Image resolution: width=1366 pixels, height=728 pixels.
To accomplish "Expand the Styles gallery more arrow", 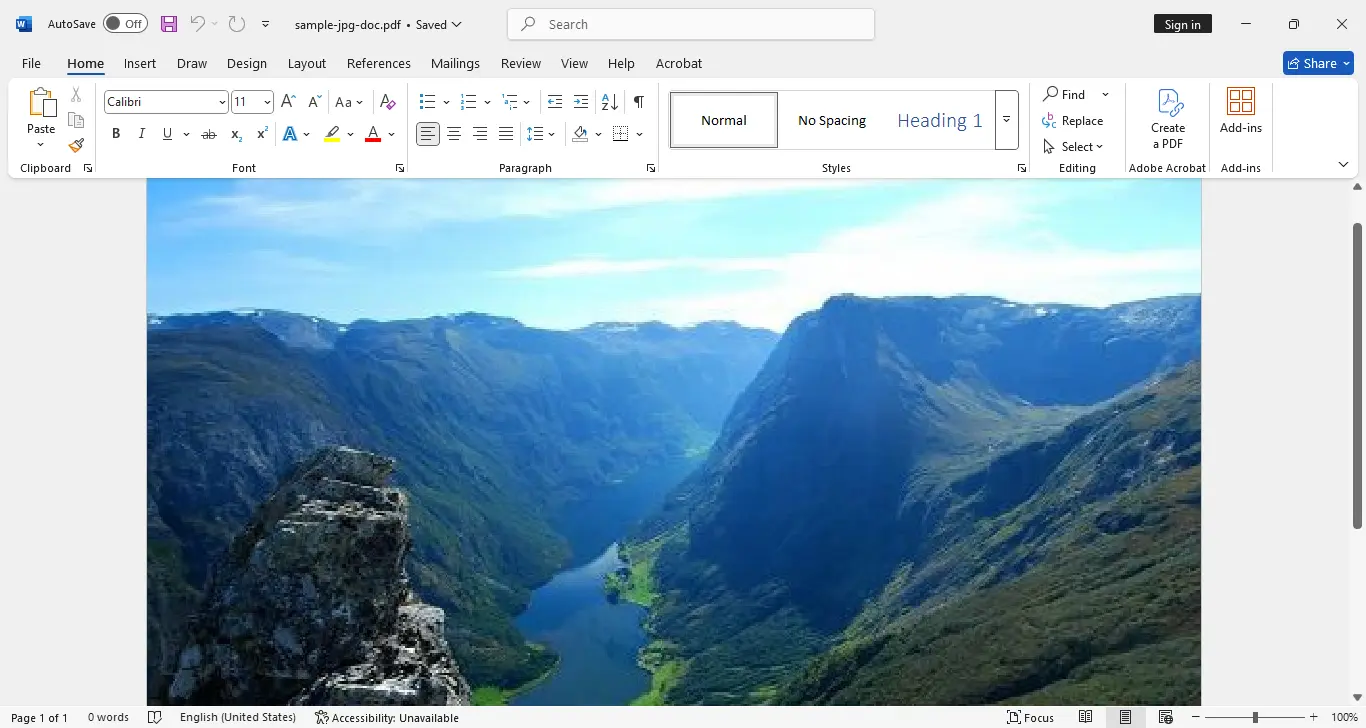I will pyautogui.click(x=1007, y=120).
